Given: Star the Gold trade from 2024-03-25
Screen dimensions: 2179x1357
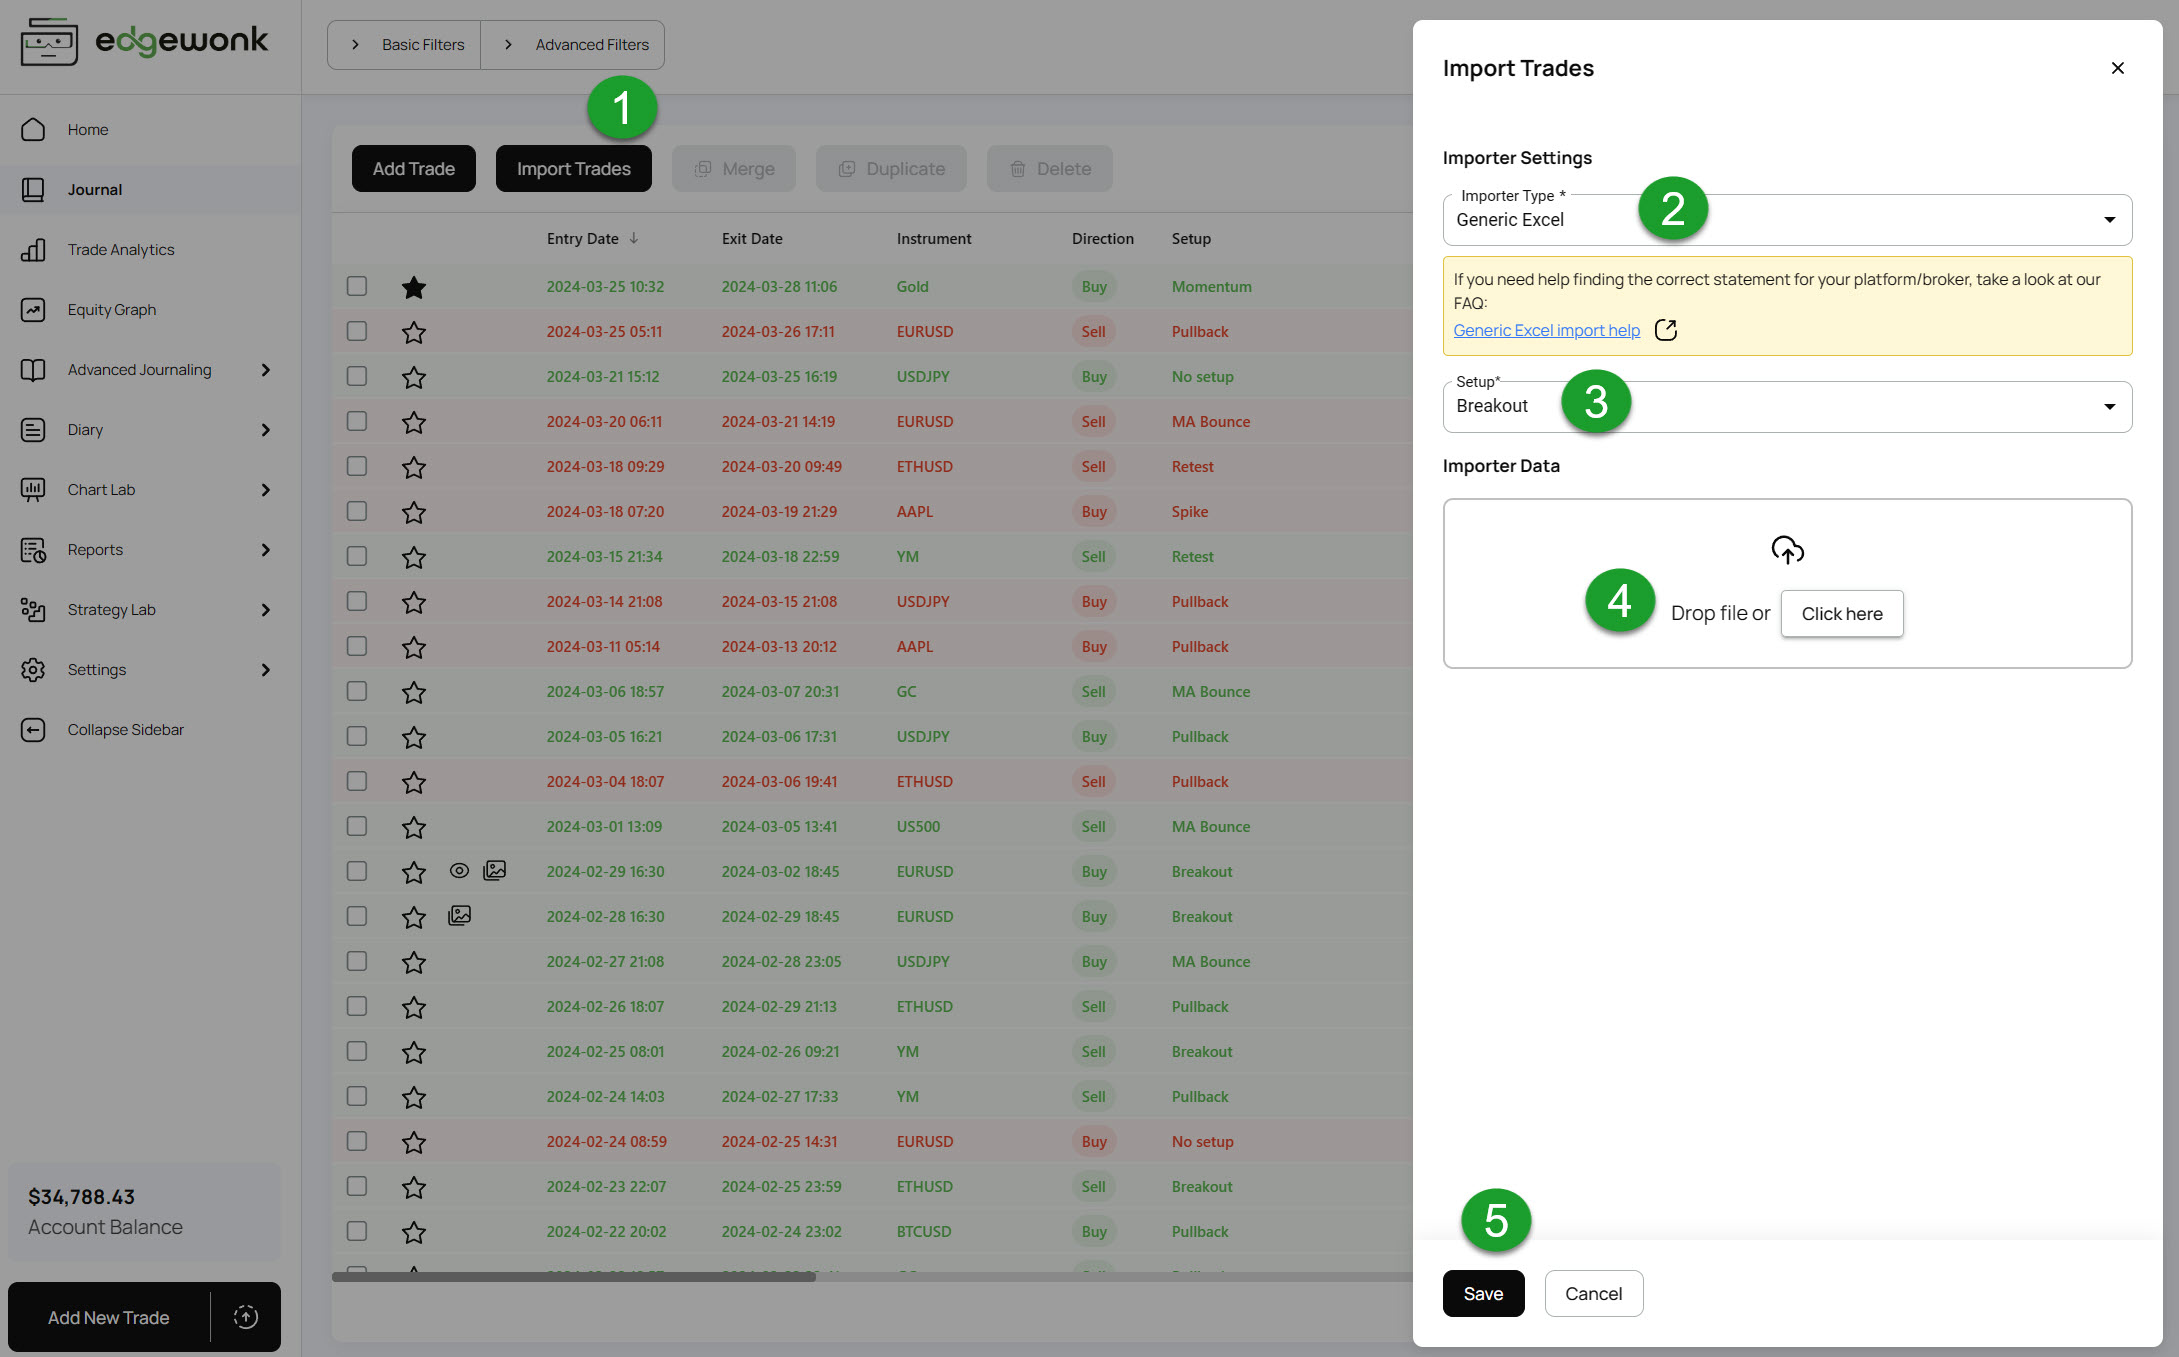Looking at the screenshot, I should pyautogui.click(x=413, y=287).
